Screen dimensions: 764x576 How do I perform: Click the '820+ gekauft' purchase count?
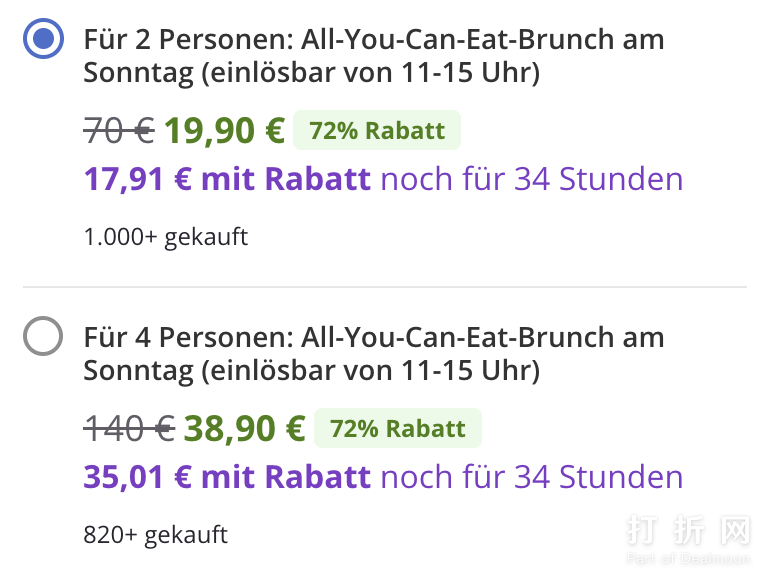click(155, 535)
